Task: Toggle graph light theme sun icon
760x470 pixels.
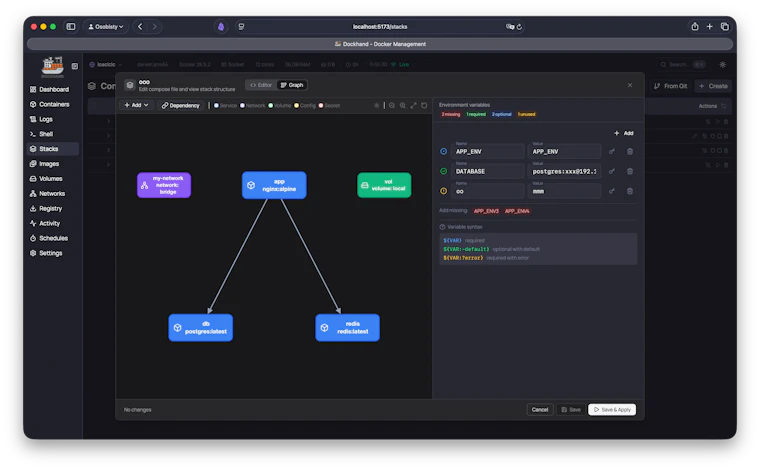Action: pyautogui.click(x=377, y=105)
